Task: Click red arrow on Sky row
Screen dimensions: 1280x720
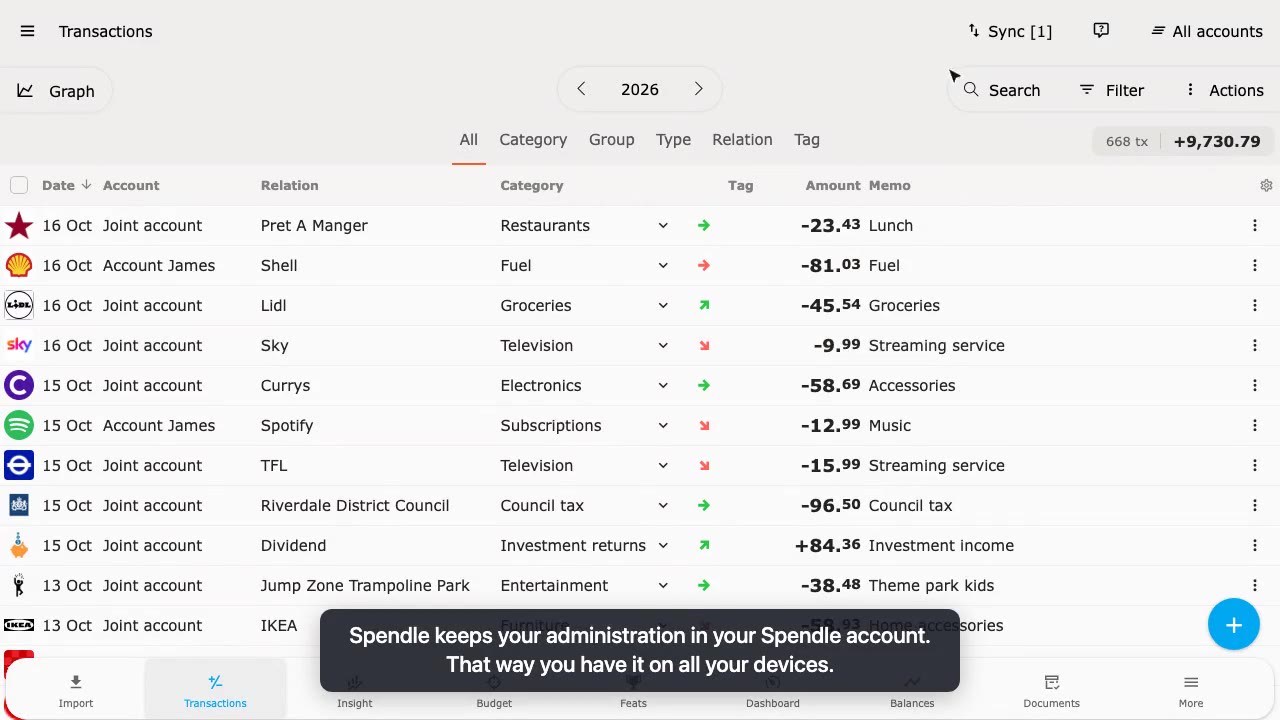Action: coord(704,345)
